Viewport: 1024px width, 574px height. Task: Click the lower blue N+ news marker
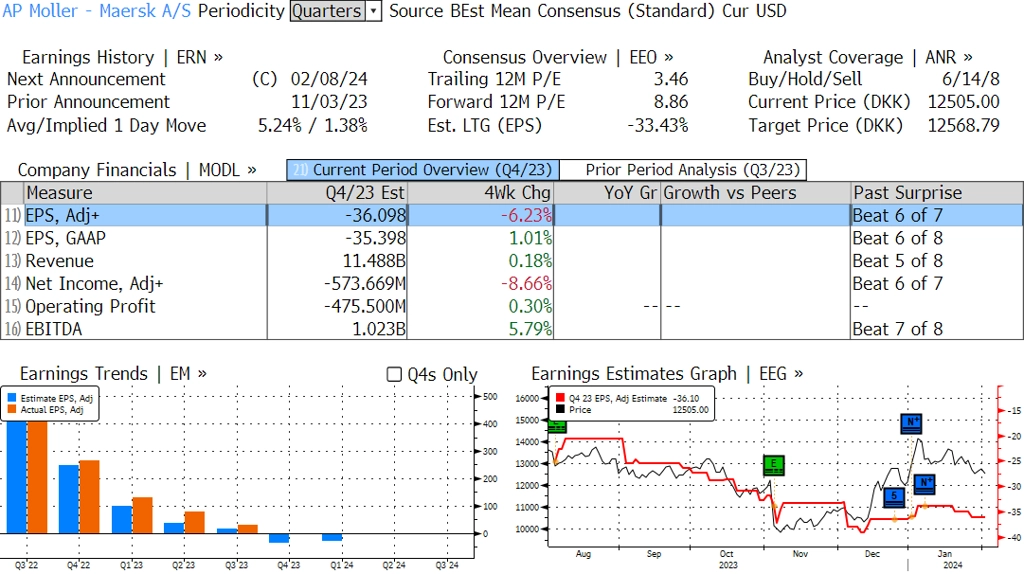[925, 484]
